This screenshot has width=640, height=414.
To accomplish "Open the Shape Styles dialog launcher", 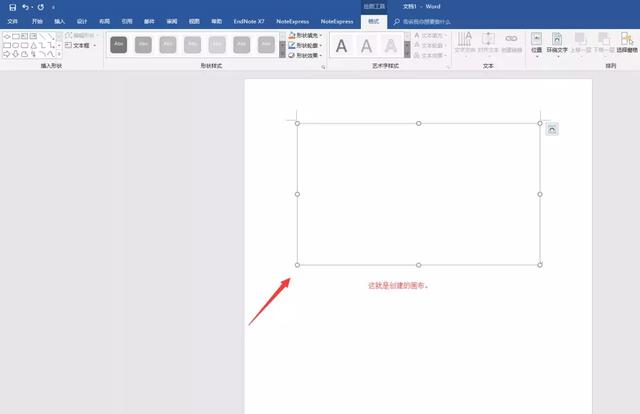I will 324,67.
